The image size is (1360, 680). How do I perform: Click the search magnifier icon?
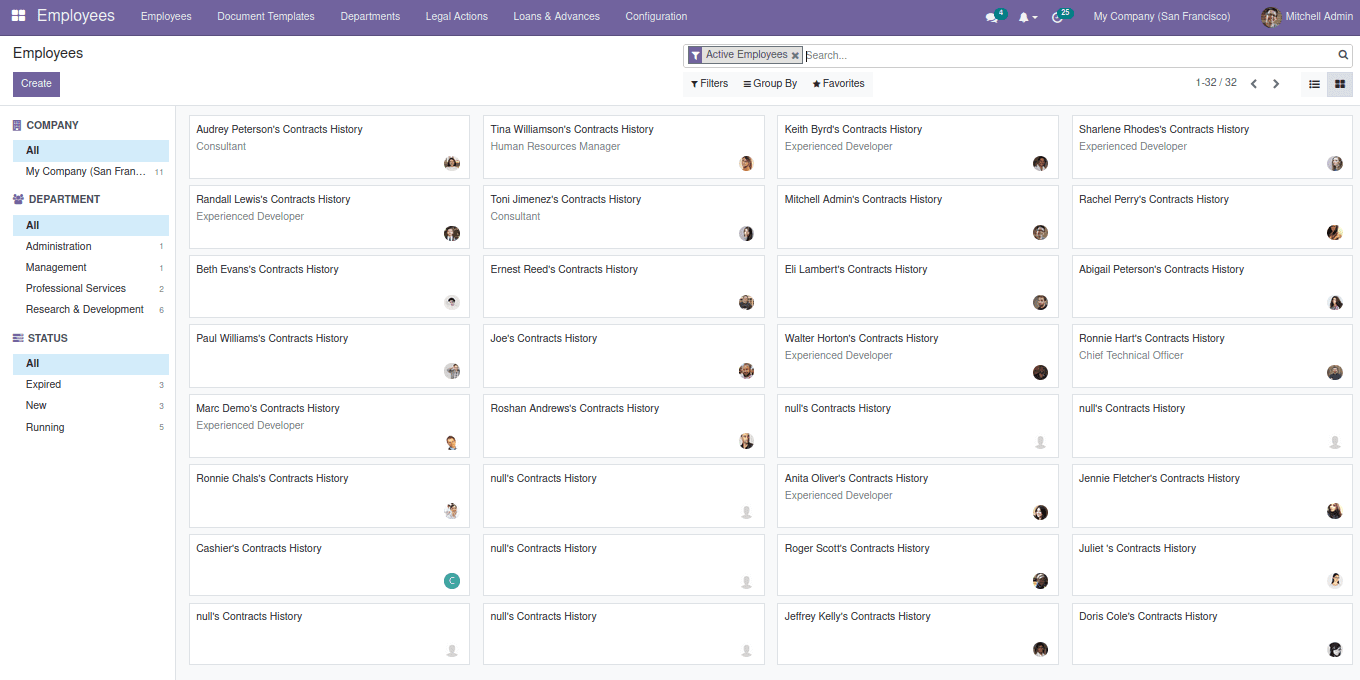click(x=1343, y=55)
